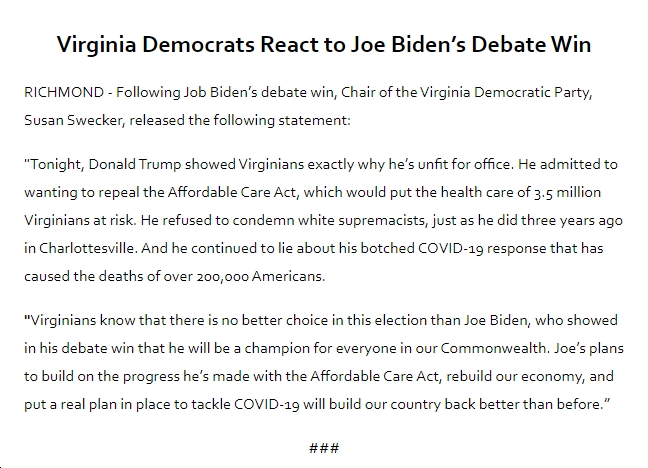Click 'Donald Trump' in the quote opening
Screen dimensions: 648x468
click(x=135, y=164)
